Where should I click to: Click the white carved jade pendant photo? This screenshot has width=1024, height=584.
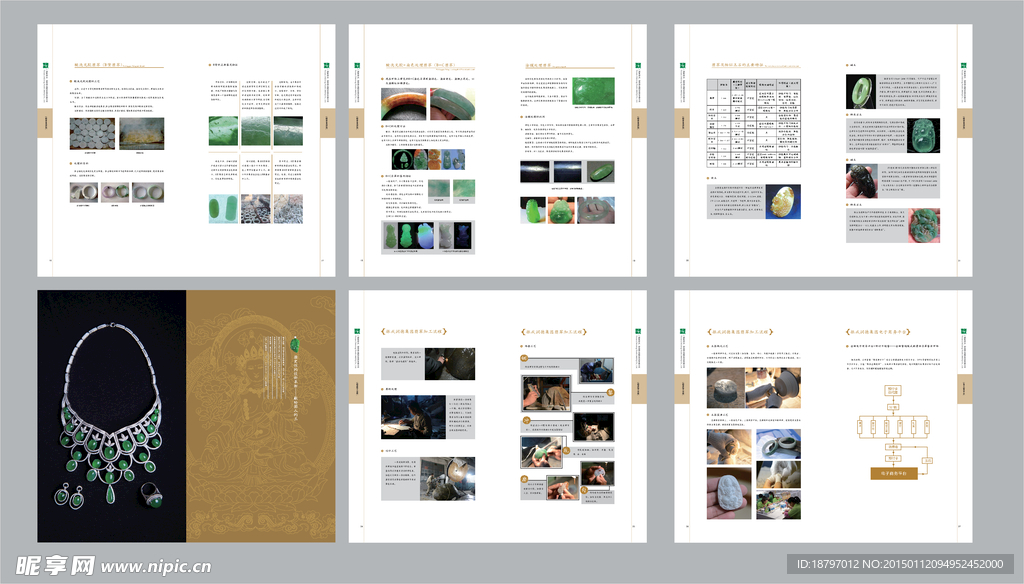click(x=727, y=495)
